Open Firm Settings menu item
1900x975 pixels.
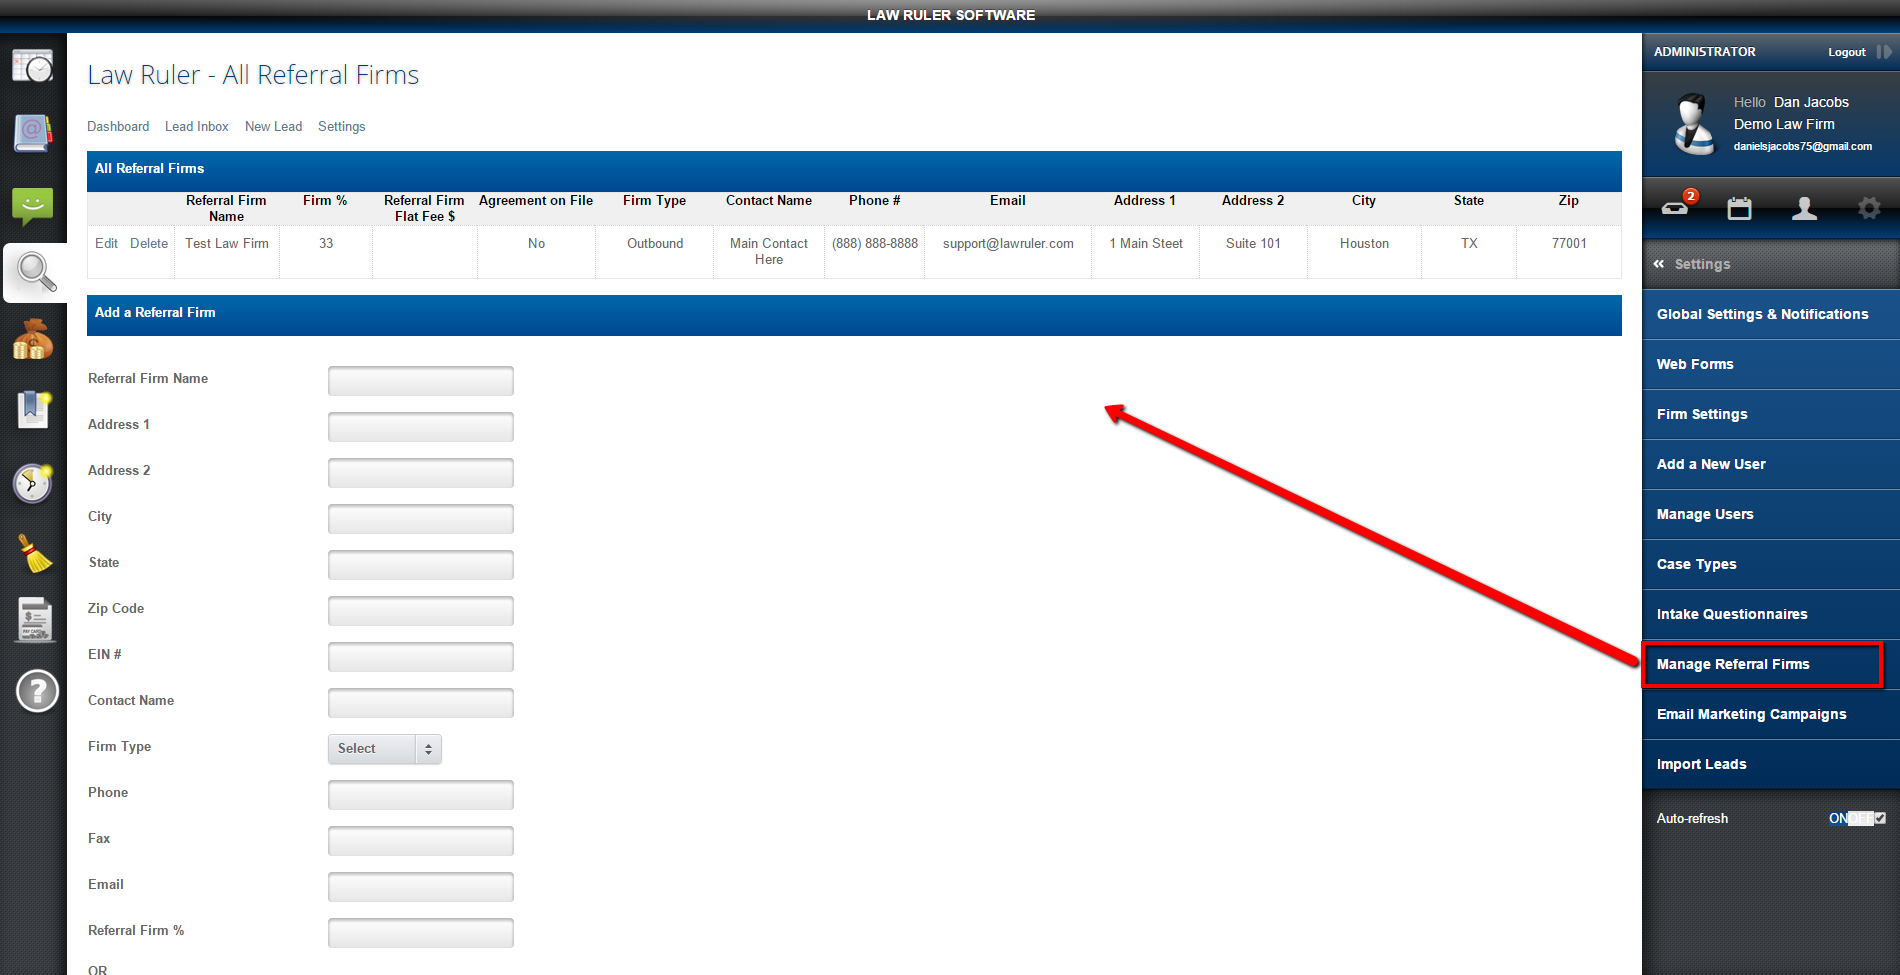(x=1771, y=414)
